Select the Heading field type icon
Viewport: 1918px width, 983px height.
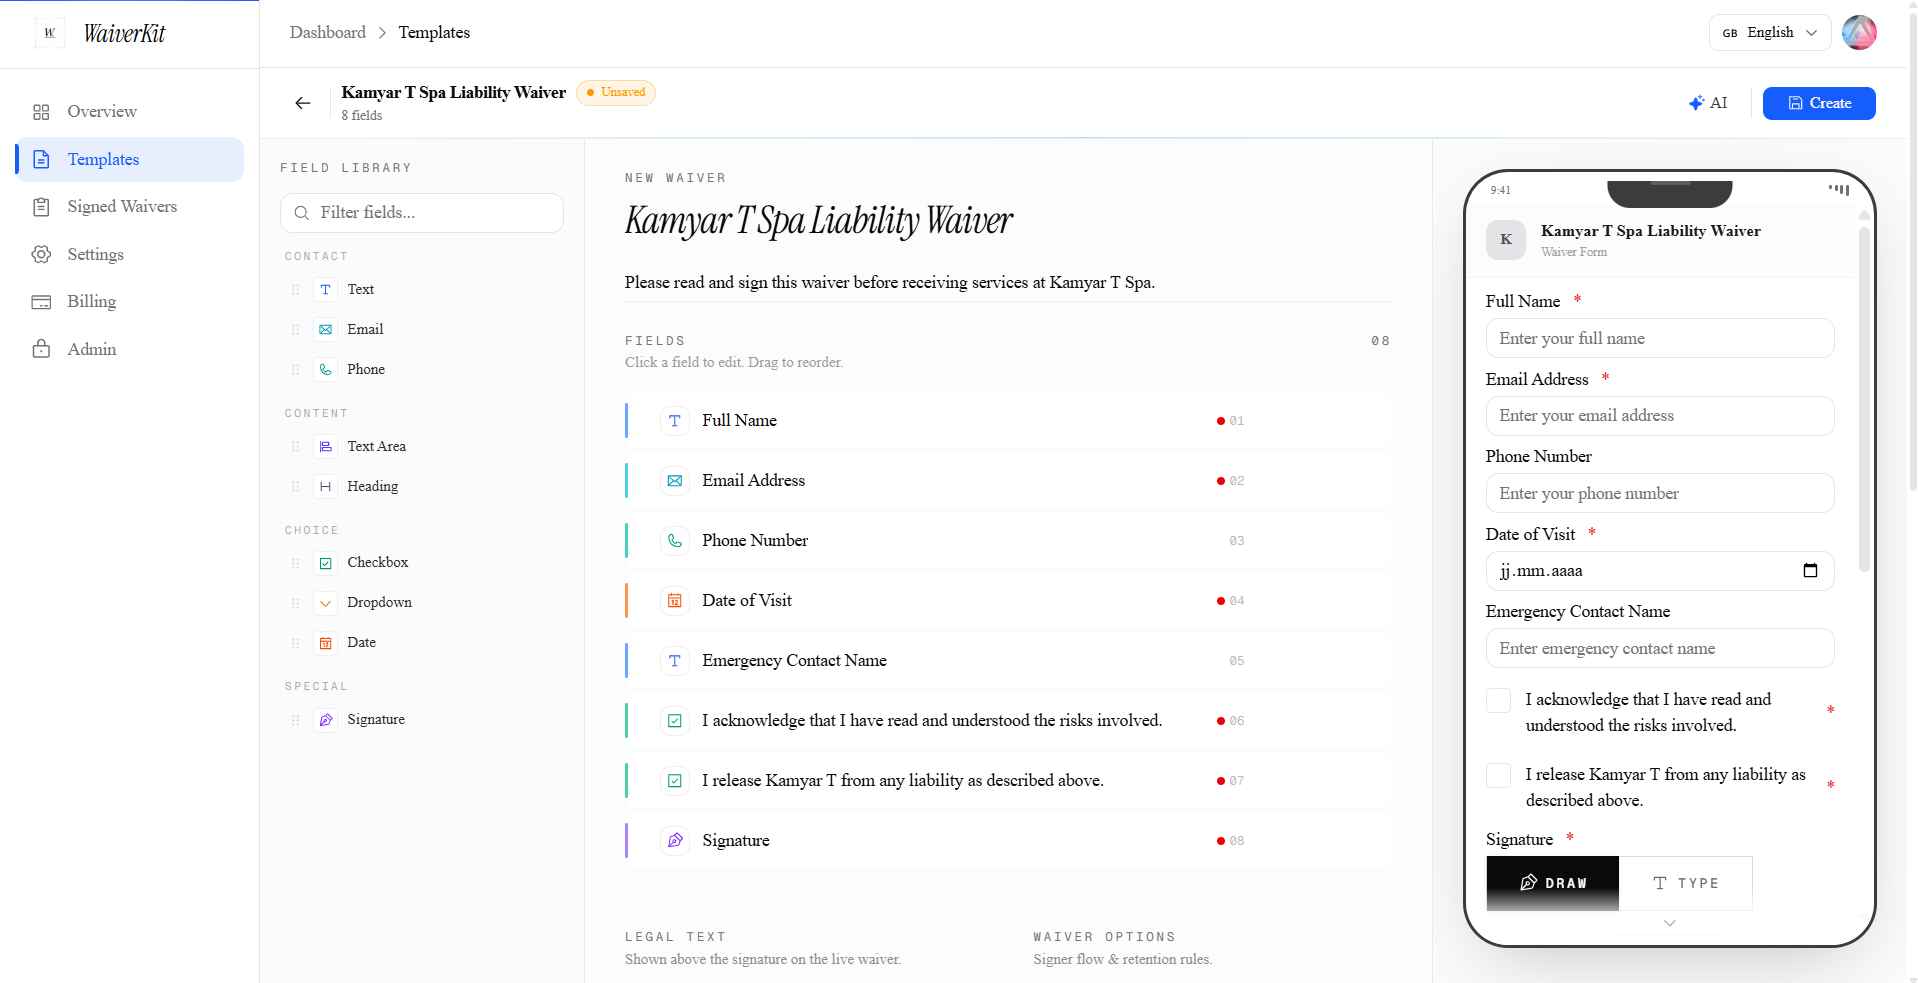coord(325,487)
